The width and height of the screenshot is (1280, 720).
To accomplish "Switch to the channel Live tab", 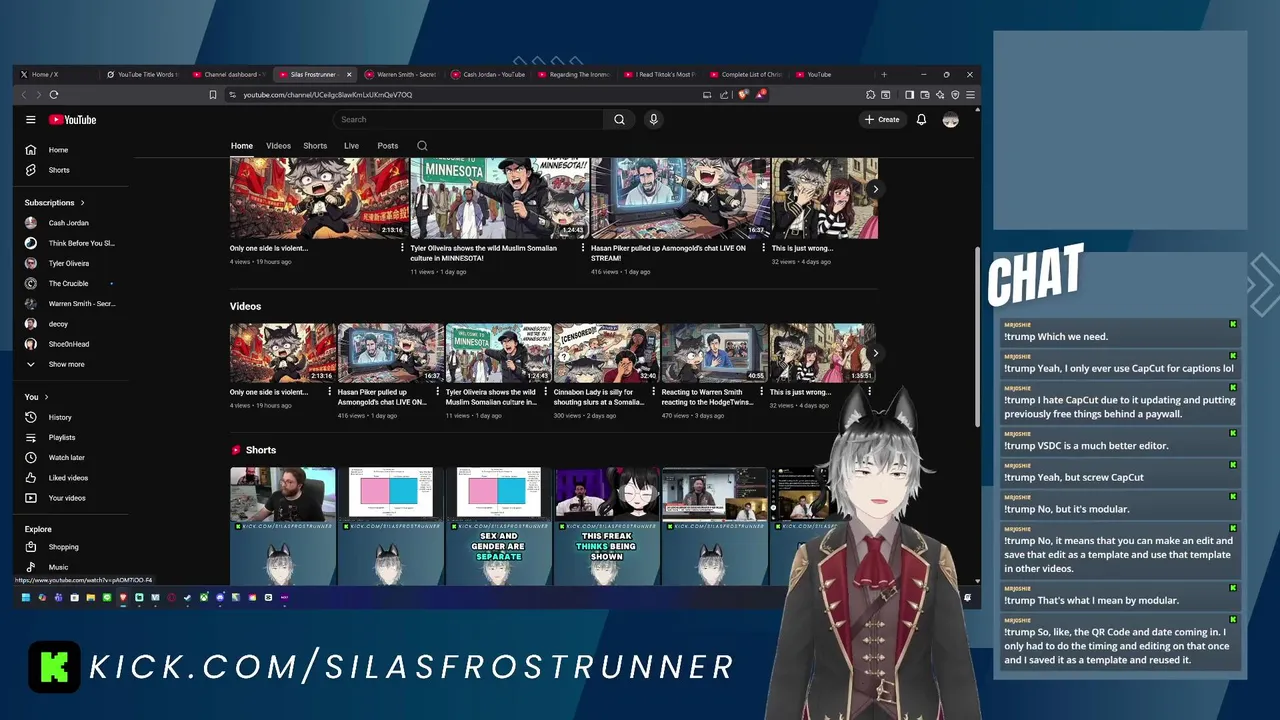I will point(351,146).
